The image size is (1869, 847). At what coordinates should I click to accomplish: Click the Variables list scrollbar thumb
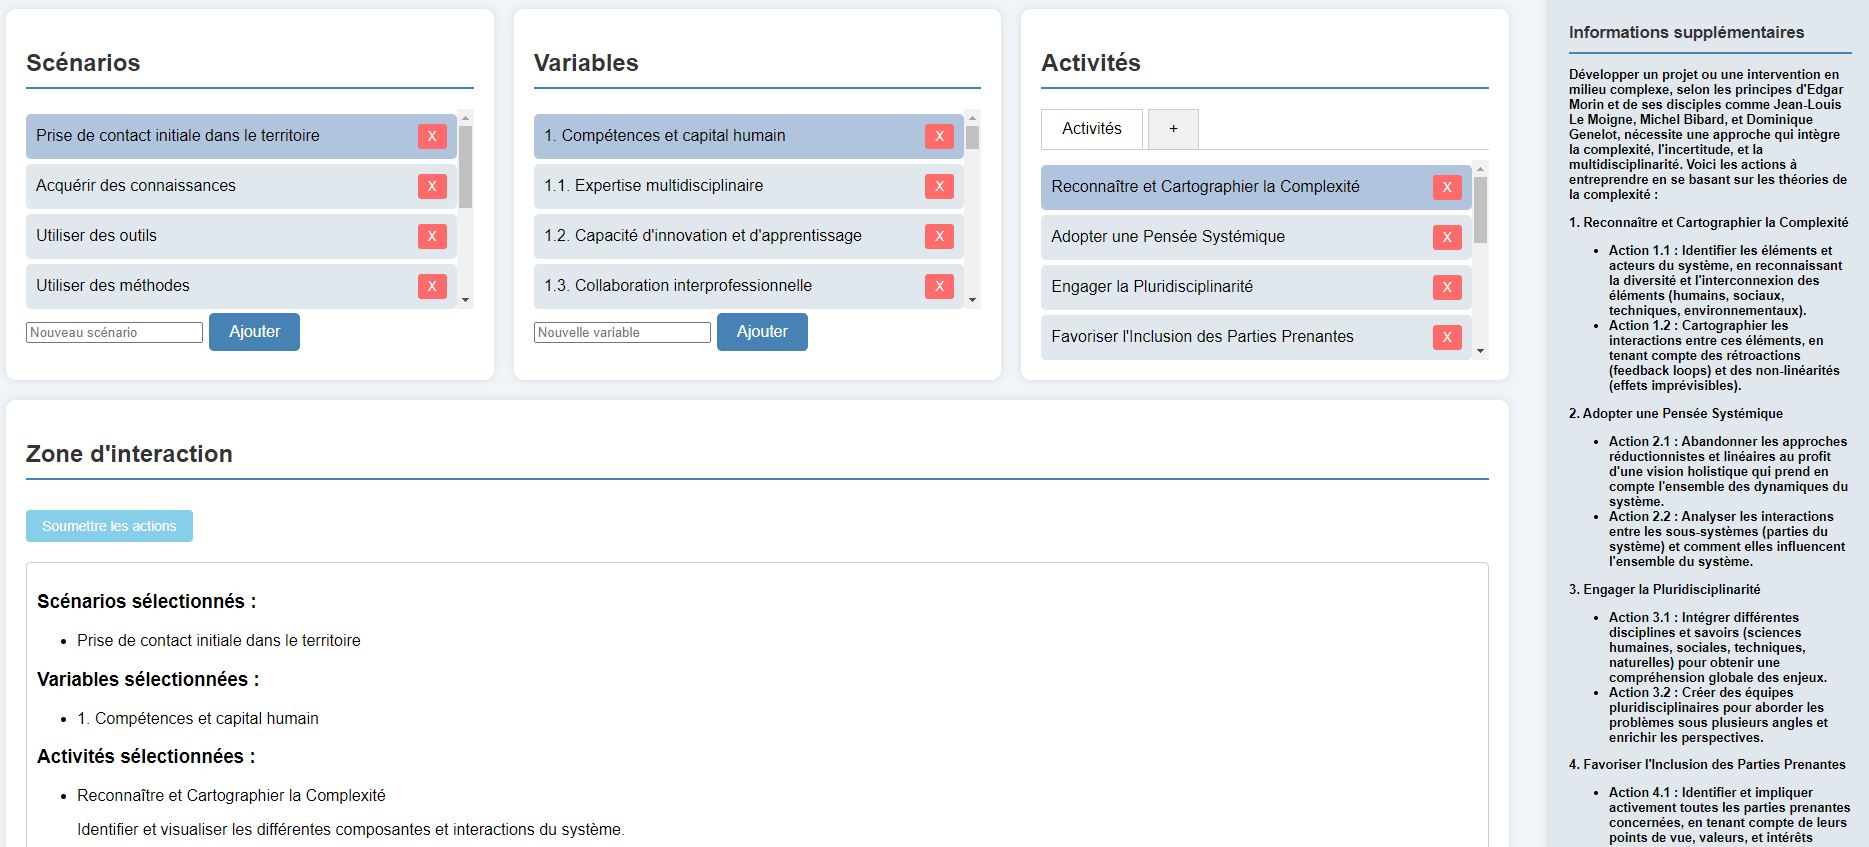click(x=973, y=138)
